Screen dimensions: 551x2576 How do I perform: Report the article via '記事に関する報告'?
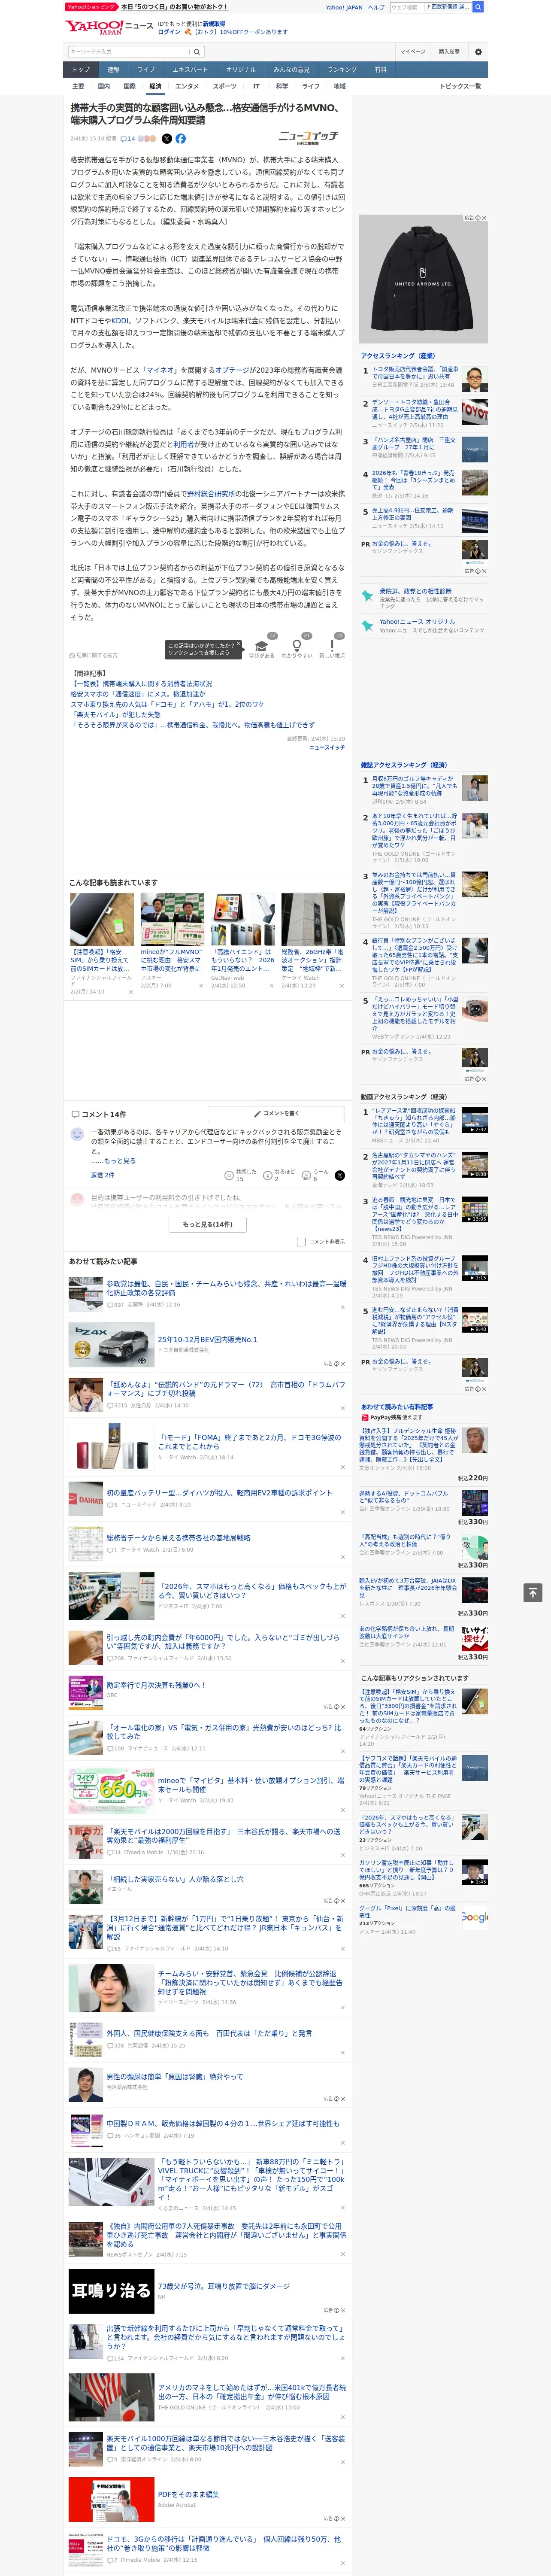[94, 656]
